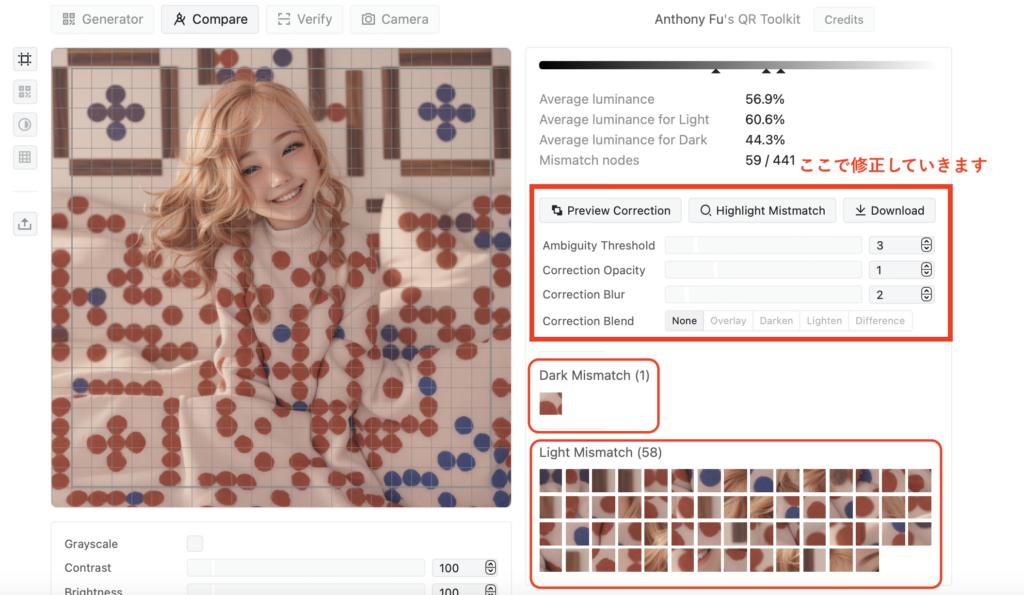Click the Preview Correction button
Viewport: 1024px width, 595px height.
[611, 211]
